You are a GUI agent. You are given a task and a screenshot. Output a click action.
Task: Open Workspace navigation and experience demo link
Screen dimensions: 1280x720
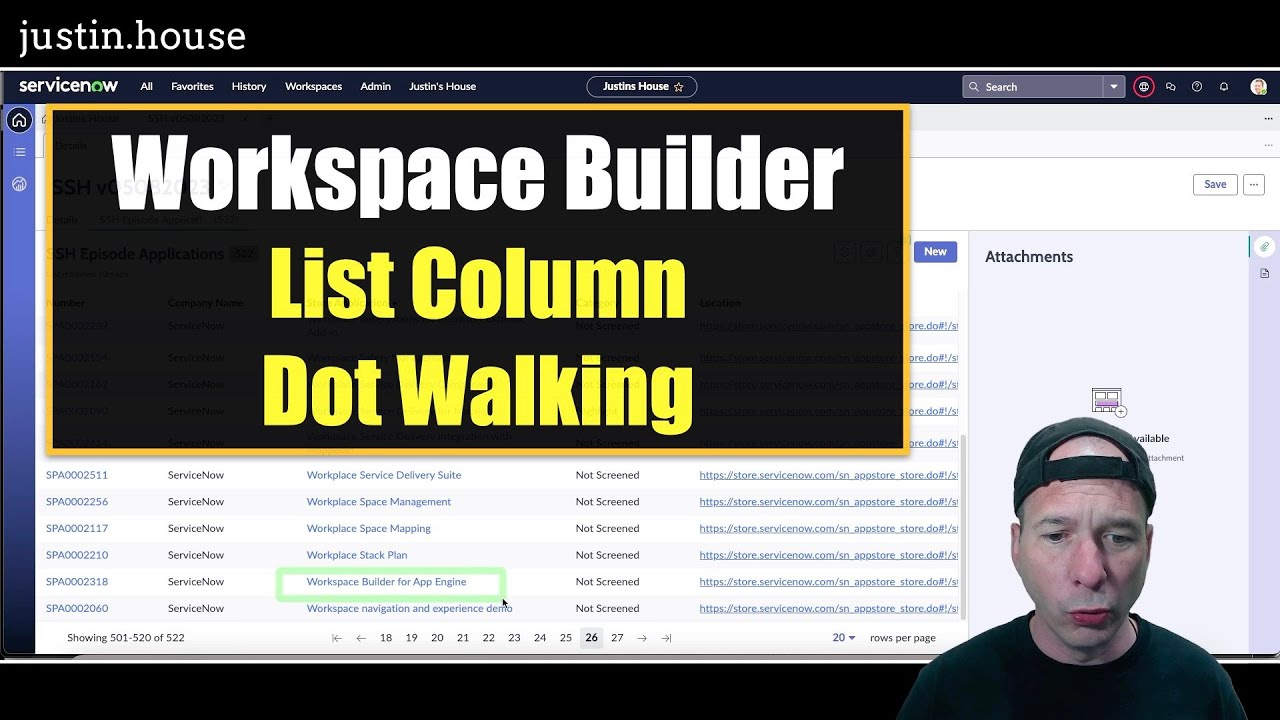pos(409,608)
